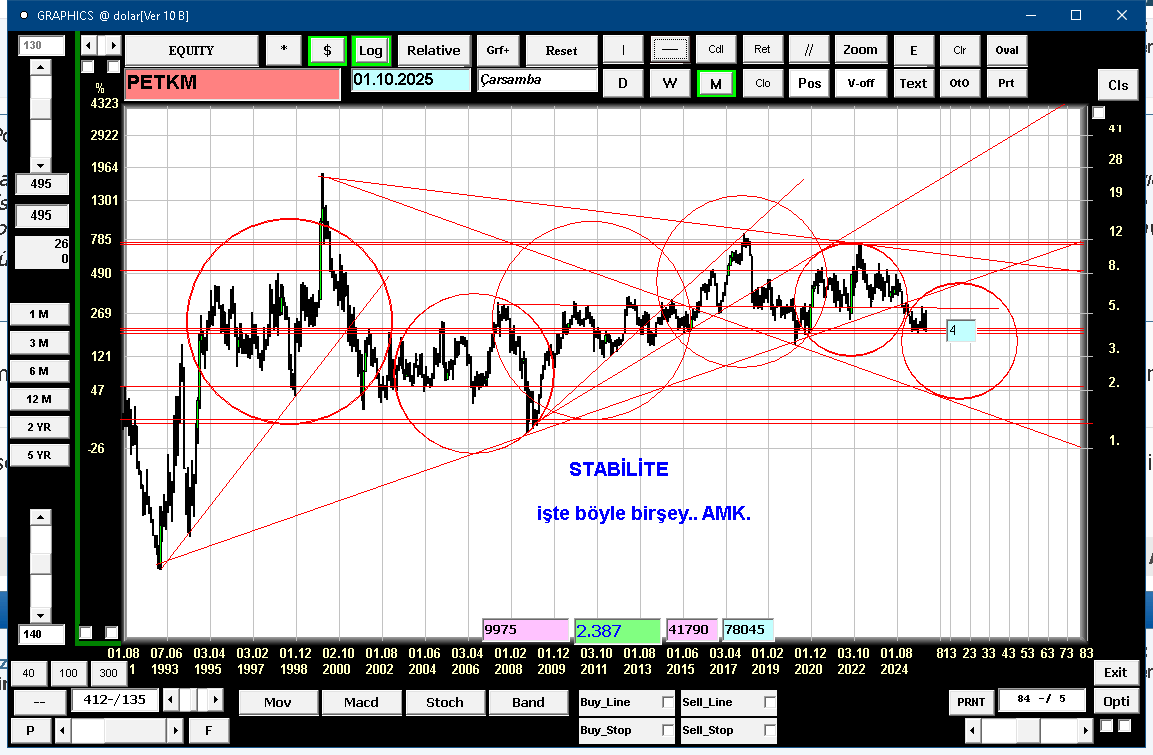The width and height of the screenshot is (1153, 755).
Task: Toggle the dollar currency chart mode
Action: (327, 50)
